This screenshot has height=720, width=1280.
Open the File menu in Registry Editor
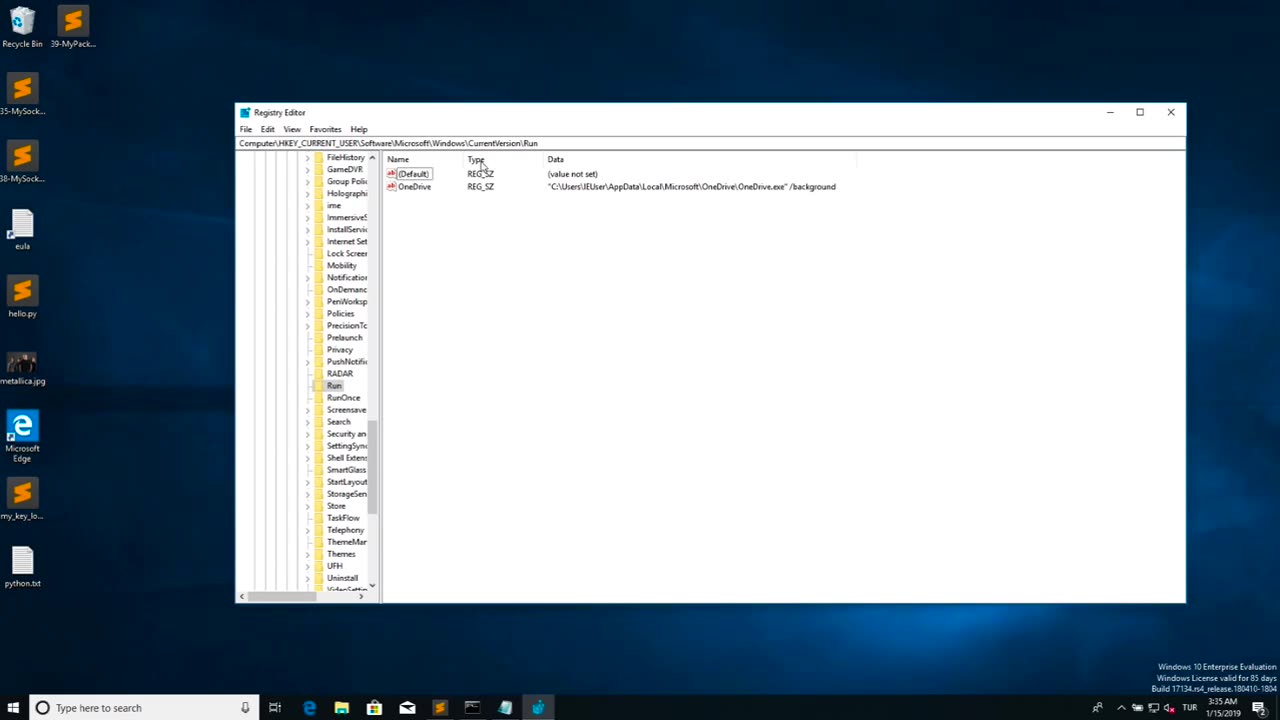(246, 129)
